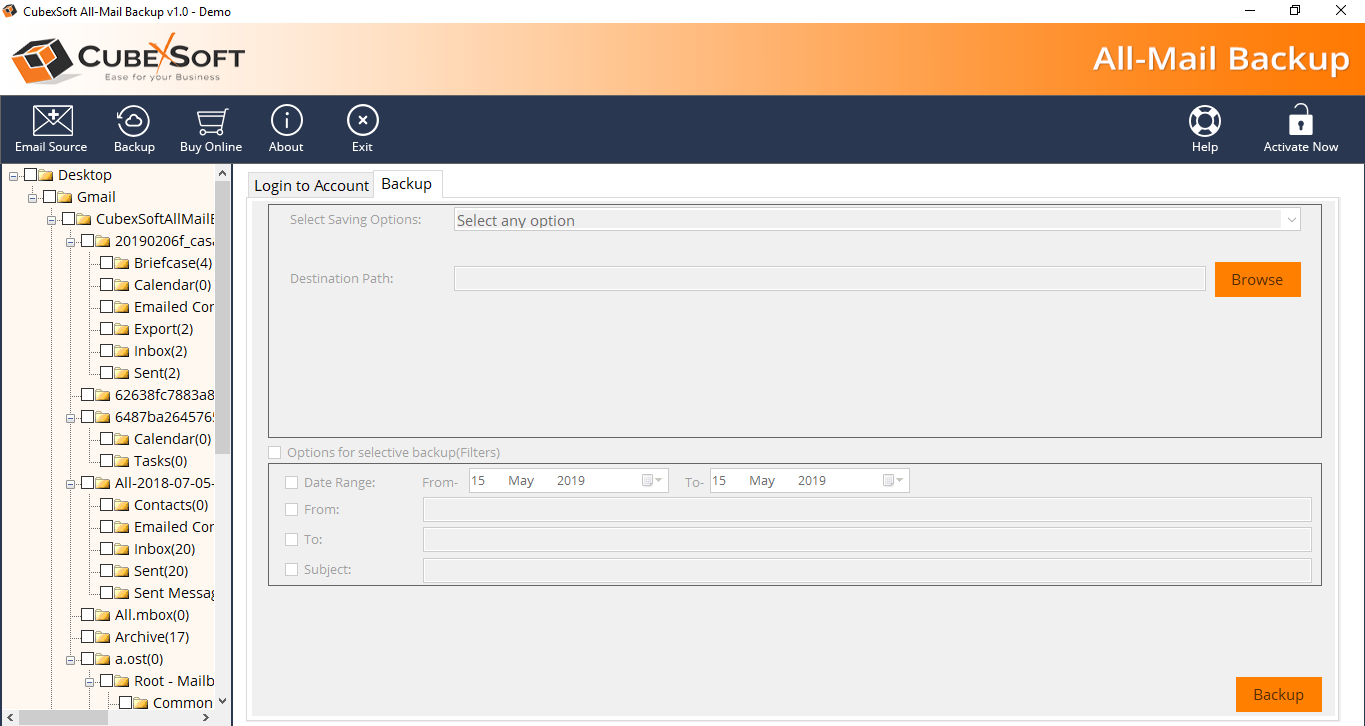Show the About information icon
Screen dimensions: 1365x726
(x=286, y=121)
